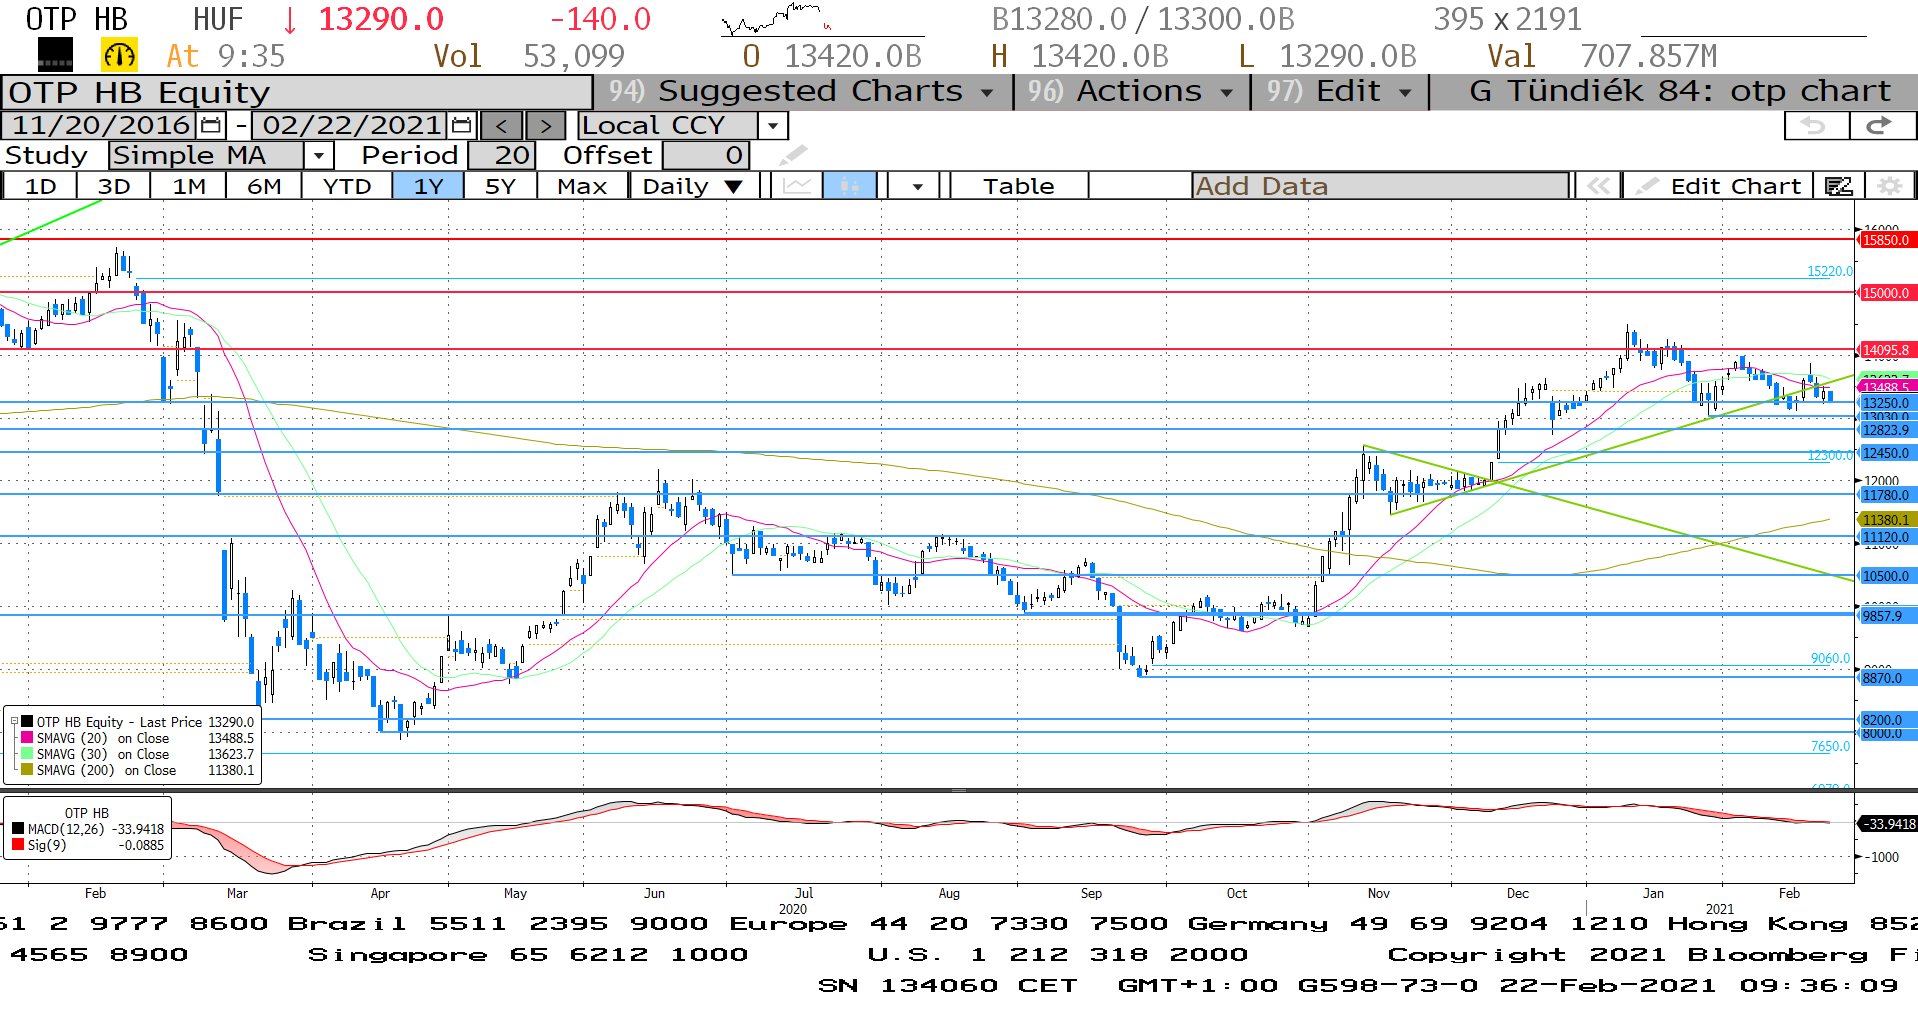The width and height of the screenshot is (1918, 1025).
Task: Click the 12450.0 blue price level label
Action: coord(1885,453)
